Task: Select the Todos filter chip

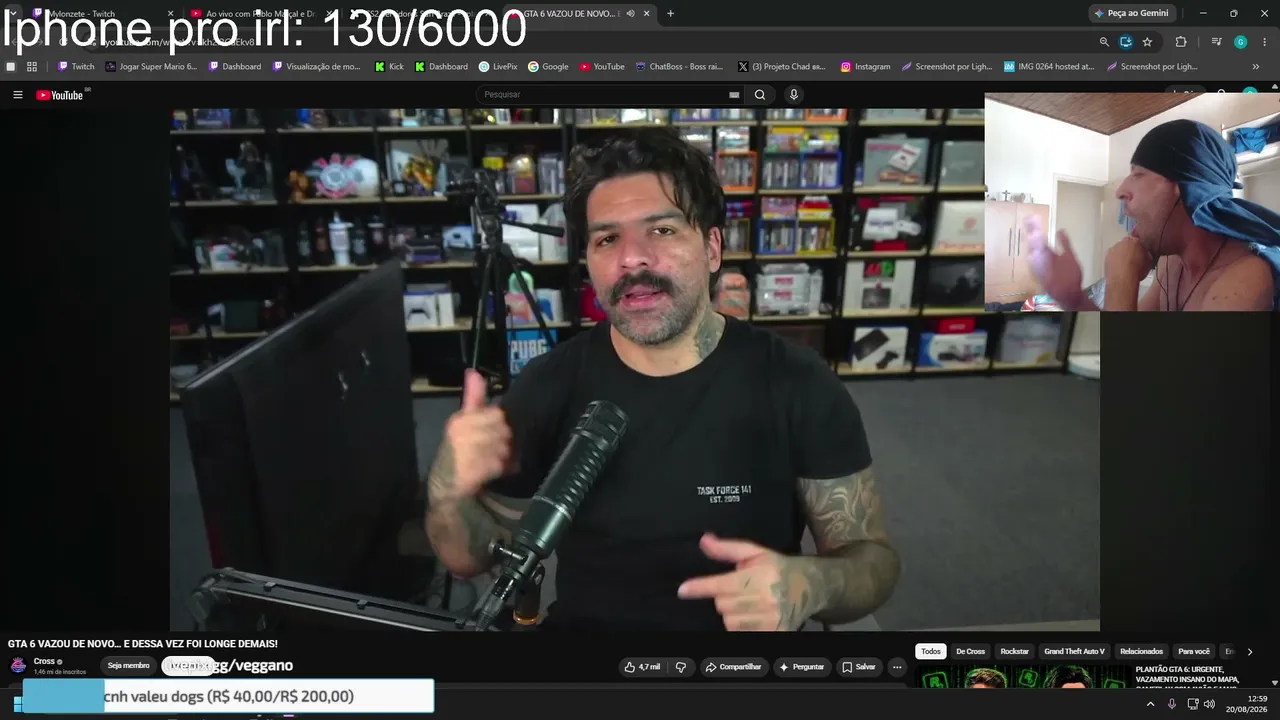Action: pyautogui.click(x=931, y=652)
